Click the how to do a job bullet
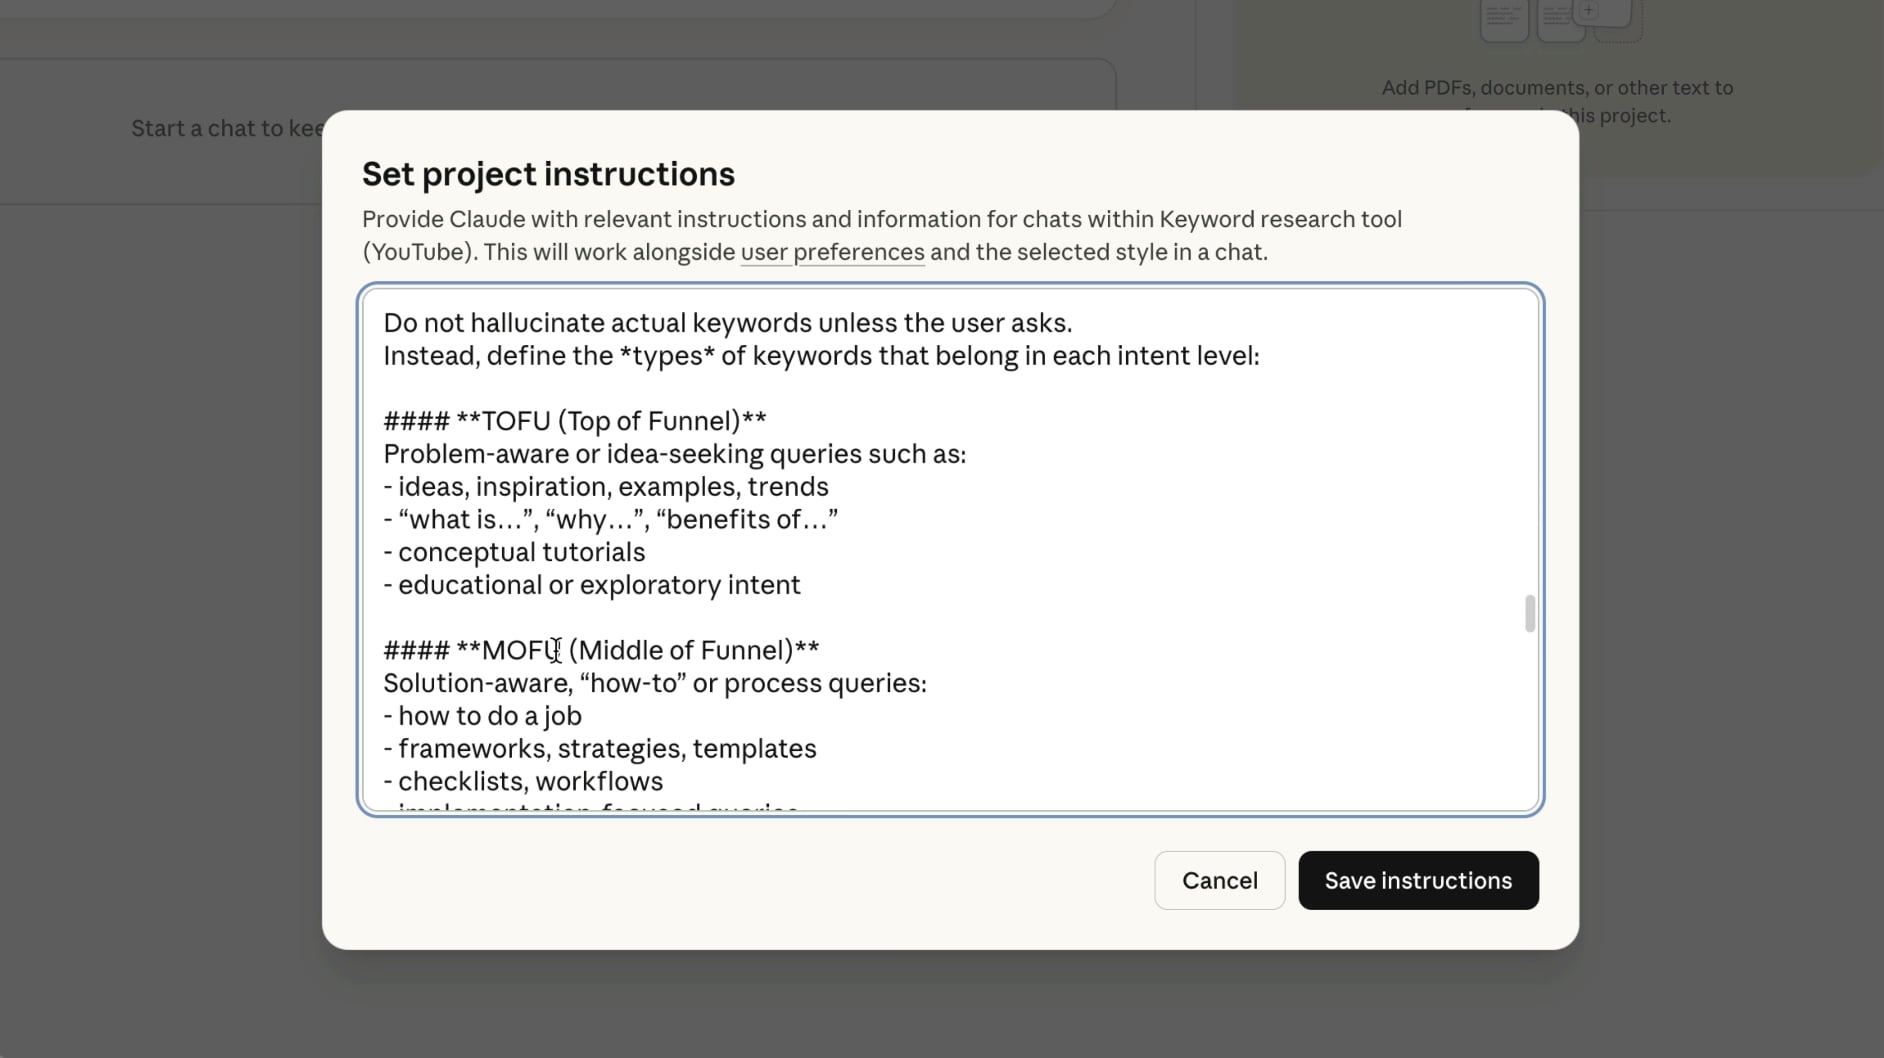Image resolution: width=1884 pixels, height=1058 pixels. (484, 715)
